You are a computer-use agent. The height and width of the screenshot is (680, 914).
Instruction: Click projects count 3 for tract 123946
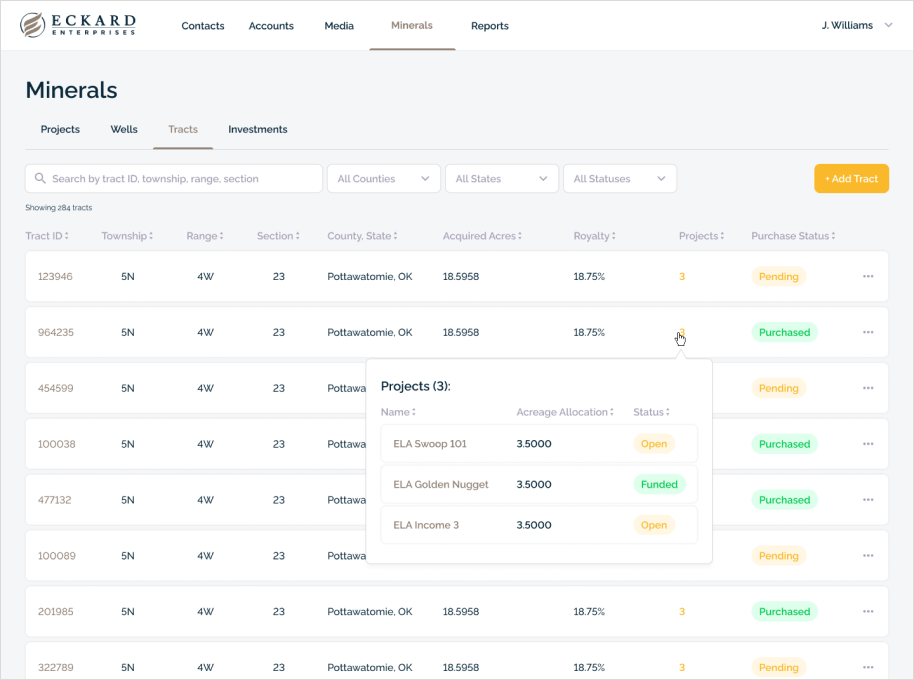click(681, 276)
